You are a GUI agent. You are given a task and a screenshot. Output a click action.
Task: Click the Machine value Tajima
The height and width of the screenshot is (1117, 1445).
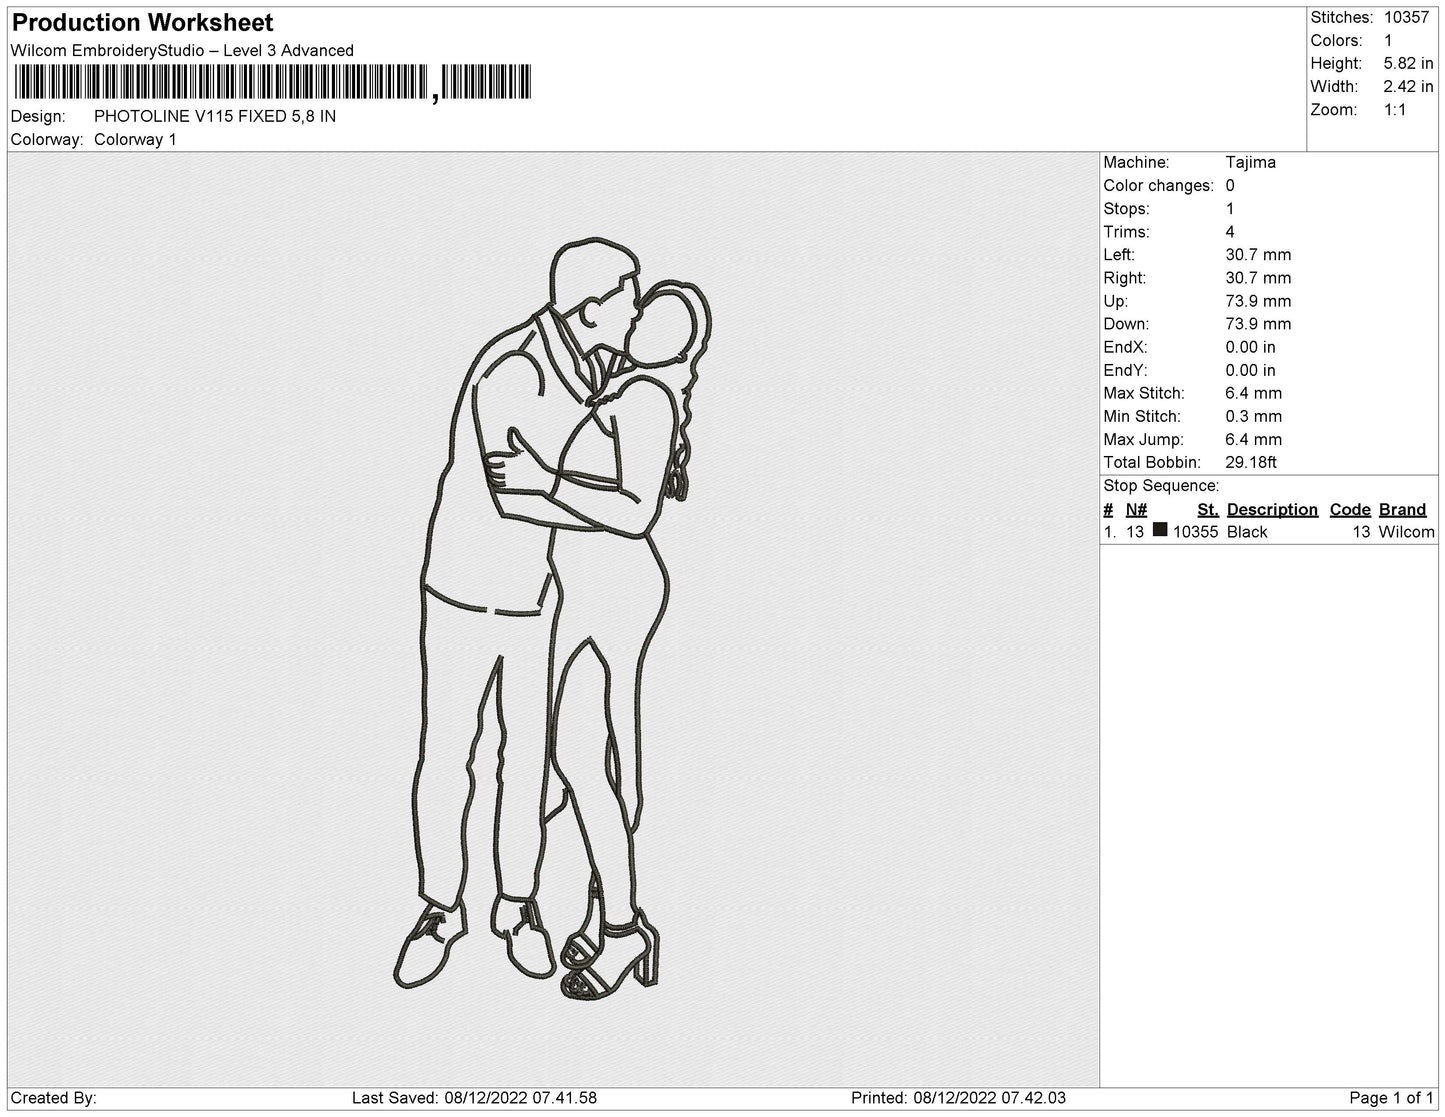(x=1250, y=162)
